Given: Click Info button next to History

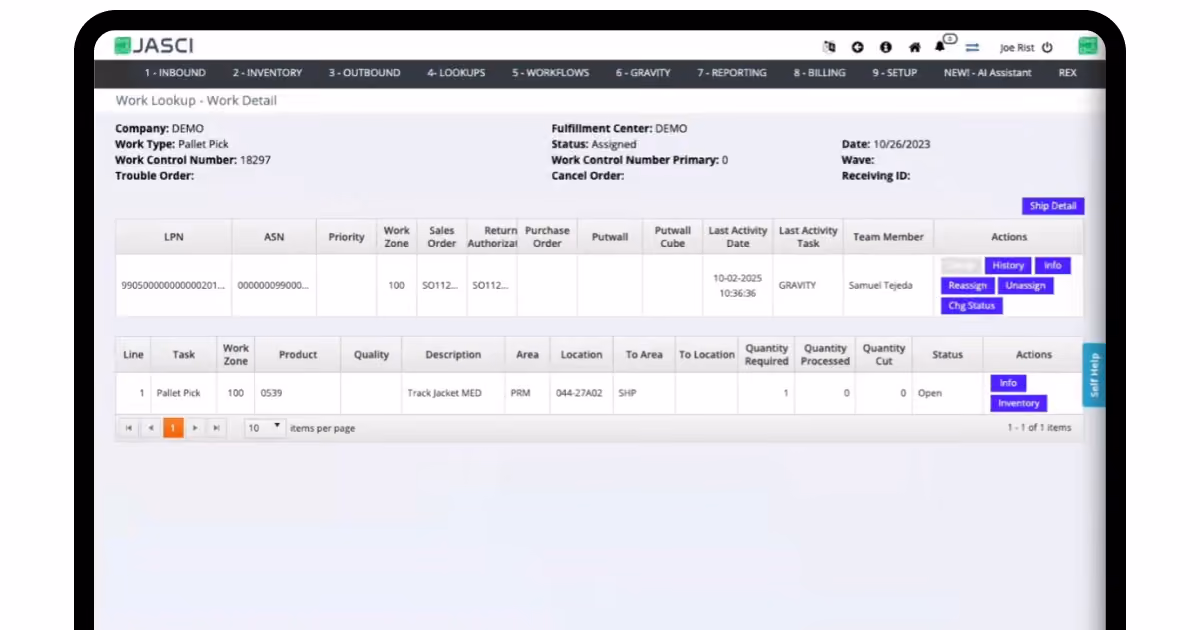Looking at the screenshot, I should pyautogui.click(x=1052, y=265).
